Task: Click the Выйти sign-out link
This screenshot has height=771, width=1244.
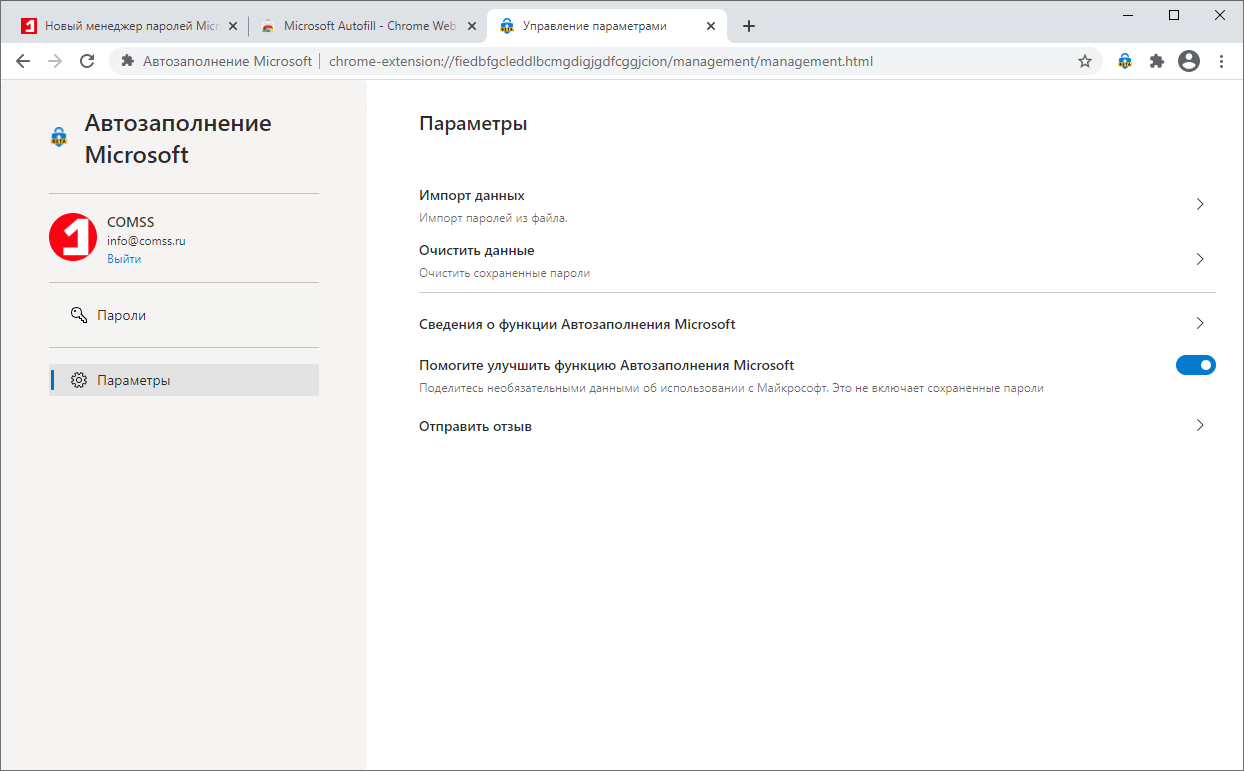Action: [124, 259]
